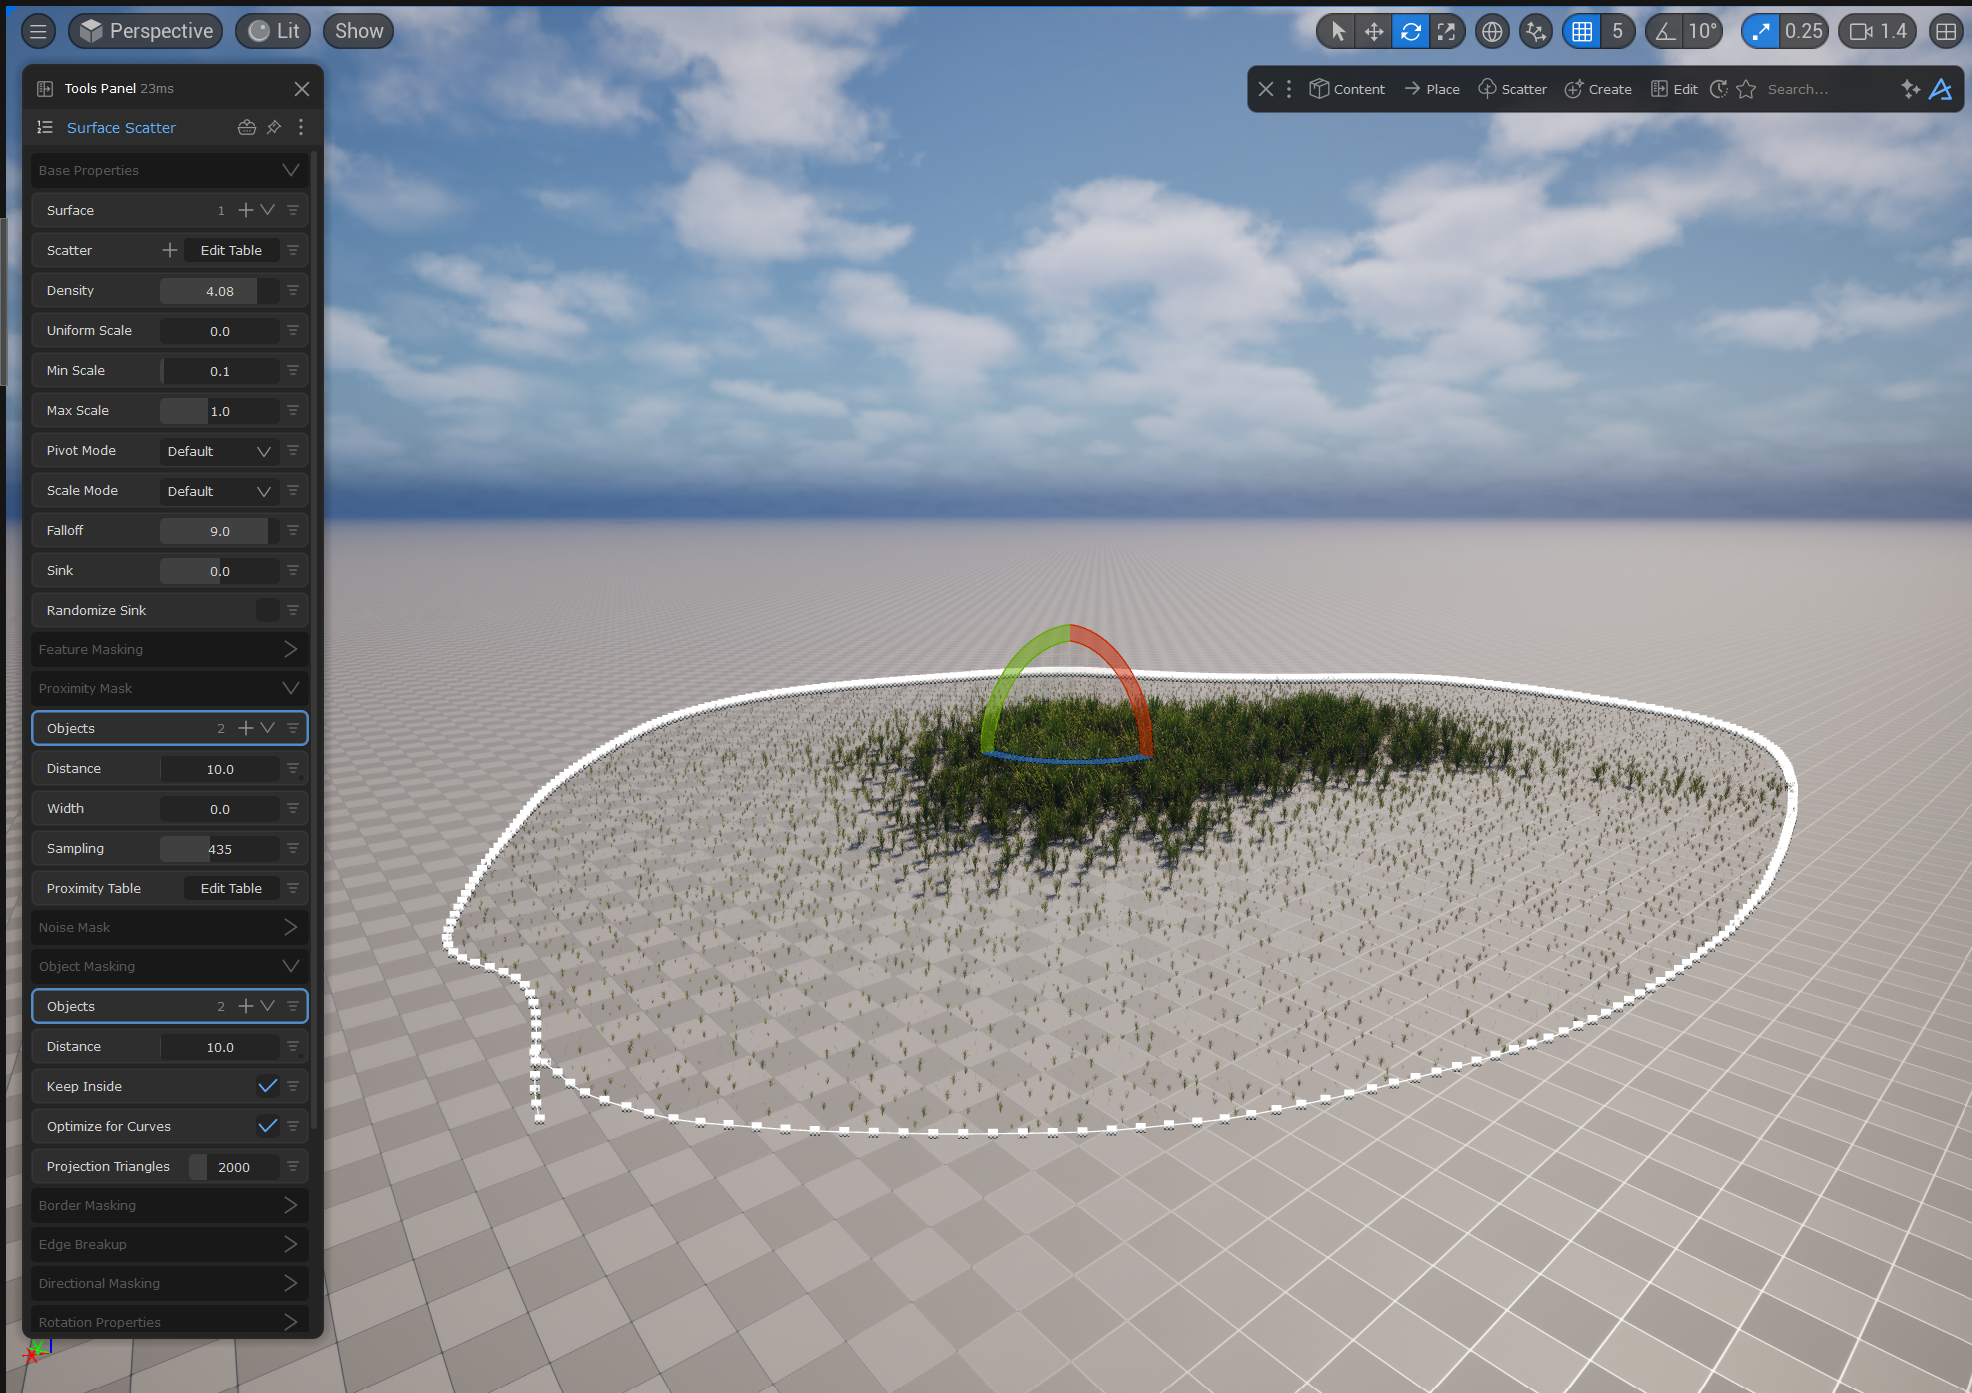Close the Tools Panel
The height and width of the screenshot is (1393, 1972).
302,89
